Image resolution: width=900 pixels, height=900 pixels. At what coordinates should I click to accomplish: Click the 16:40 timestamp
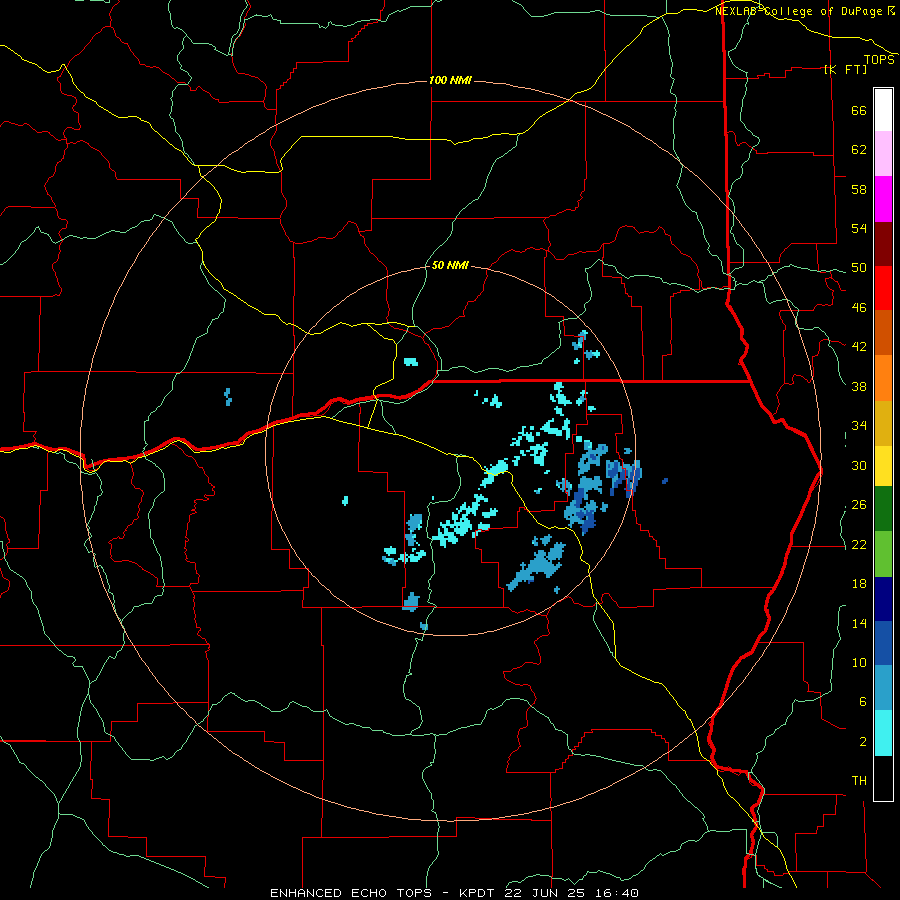point(616,893)
